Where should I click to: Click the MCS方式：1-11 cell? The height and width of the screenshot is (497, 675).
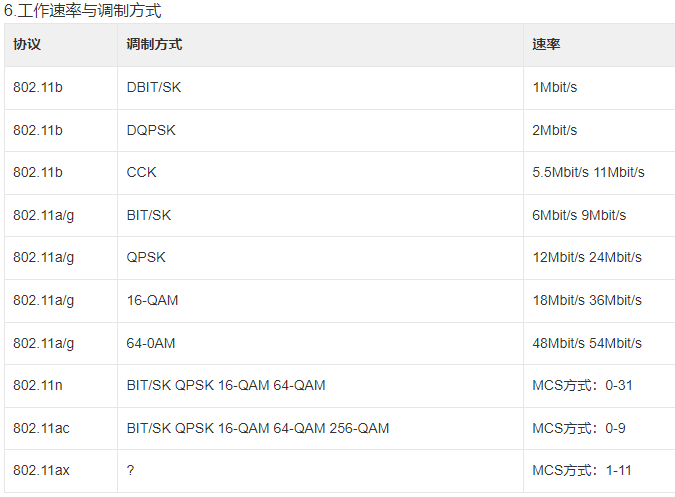tap(581, 470)
